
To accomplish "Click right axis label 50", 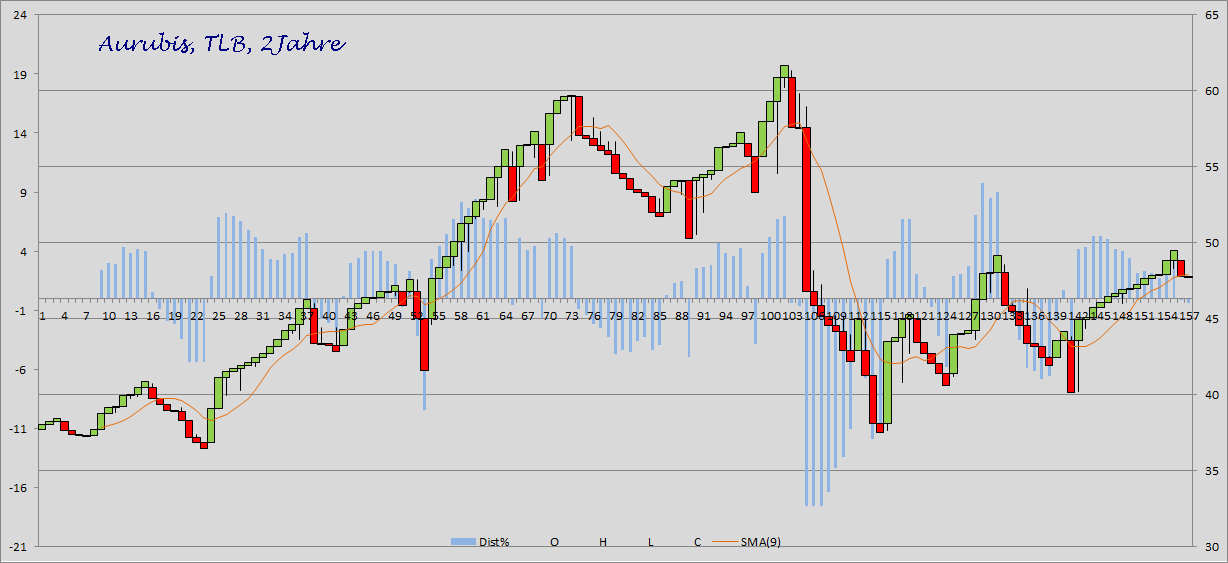I will pyautogui.click(x=1210, y=243).
